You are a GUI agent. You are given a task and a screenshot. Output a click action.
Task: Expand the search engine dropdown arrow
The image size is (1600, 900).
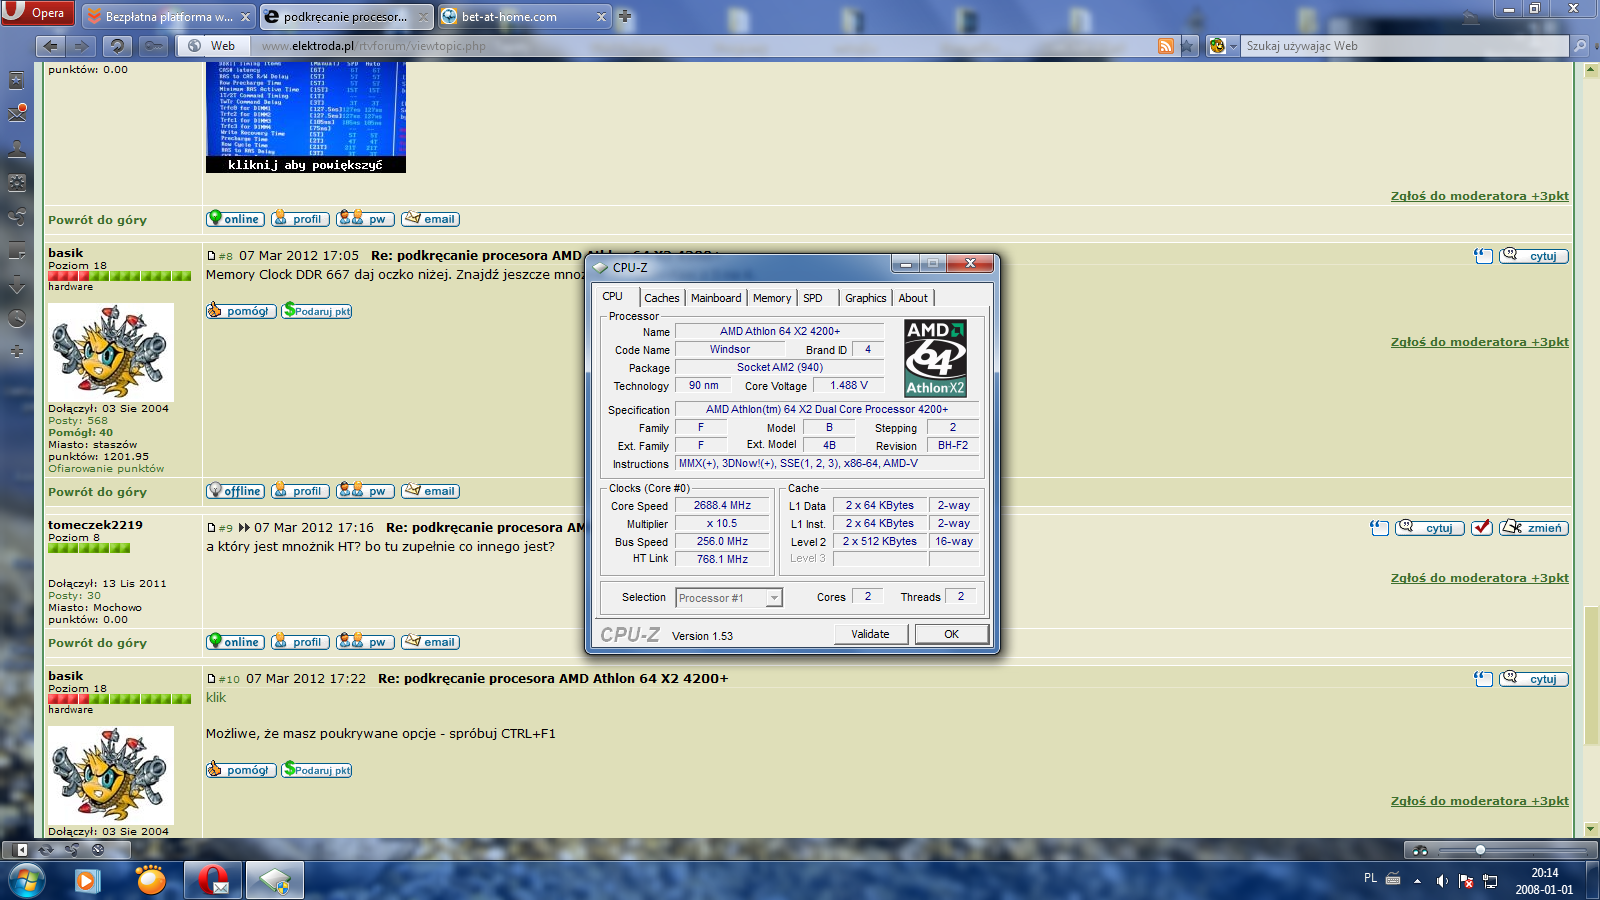coord(1233,46)
